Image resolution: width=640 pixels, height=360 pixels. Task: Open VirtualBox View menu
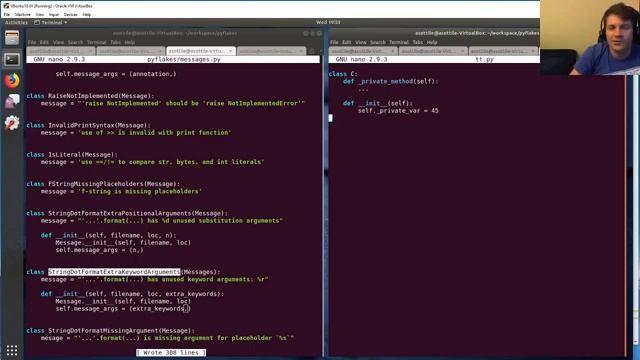40,14
